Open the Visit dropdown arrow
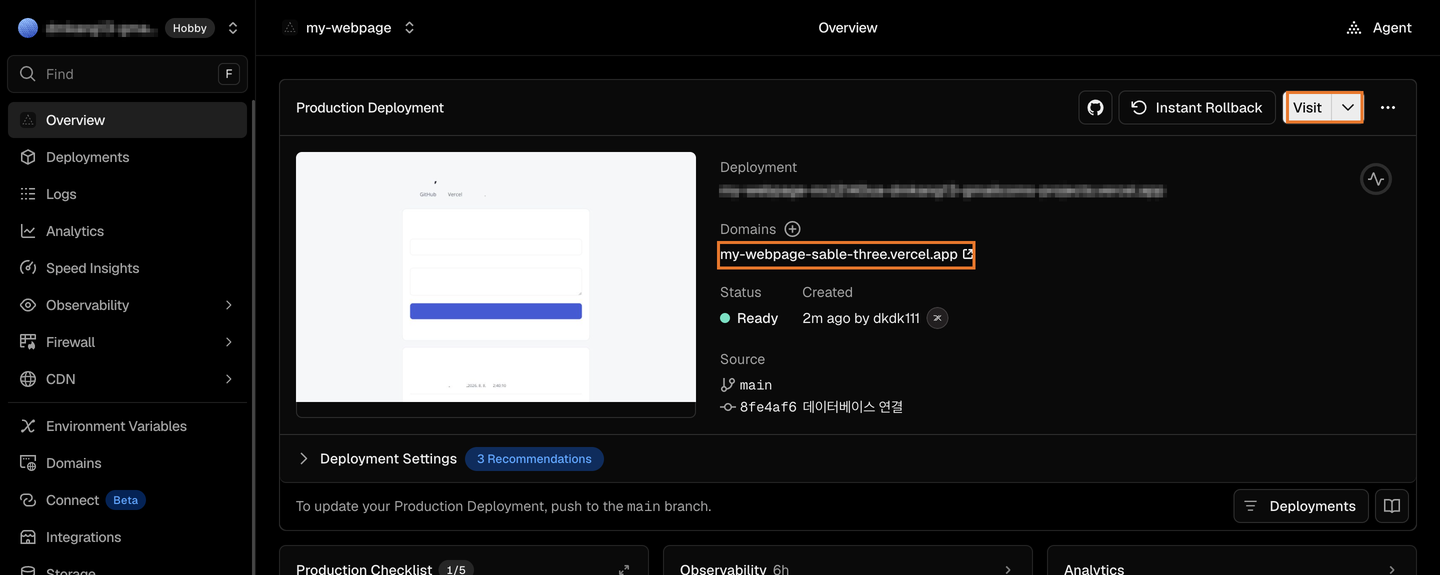1440x575 pixels. (1348, 107)
